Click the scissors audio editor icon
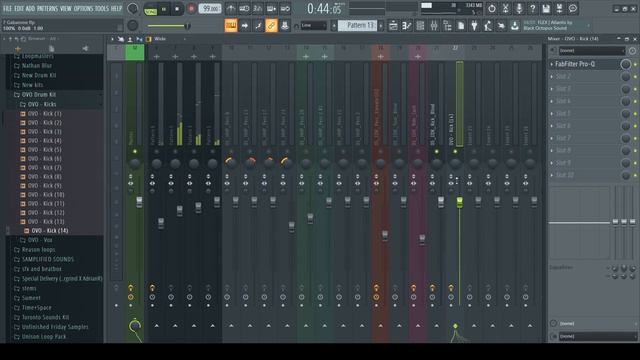The image size is (640, 360). click(505, 8)
